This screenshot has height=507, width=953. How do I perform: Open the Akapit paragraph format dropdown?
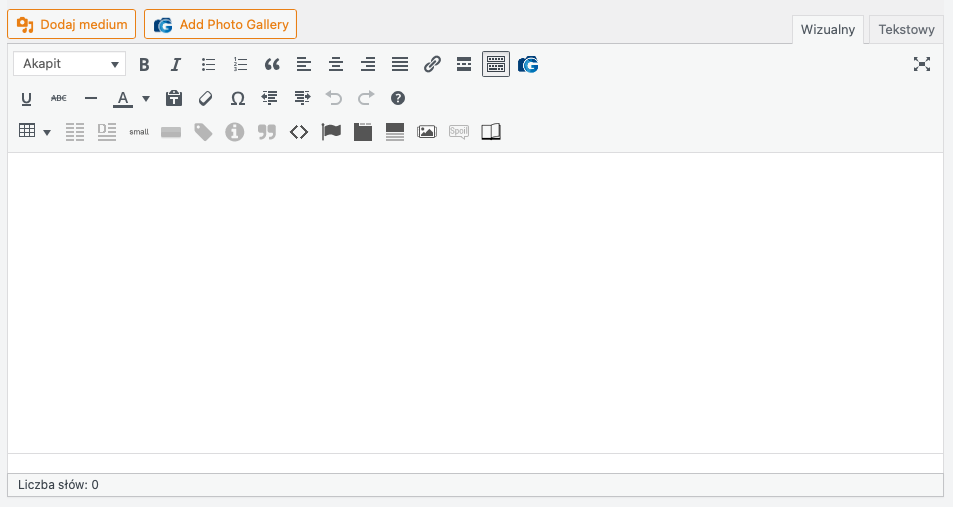tap(69, 64)
